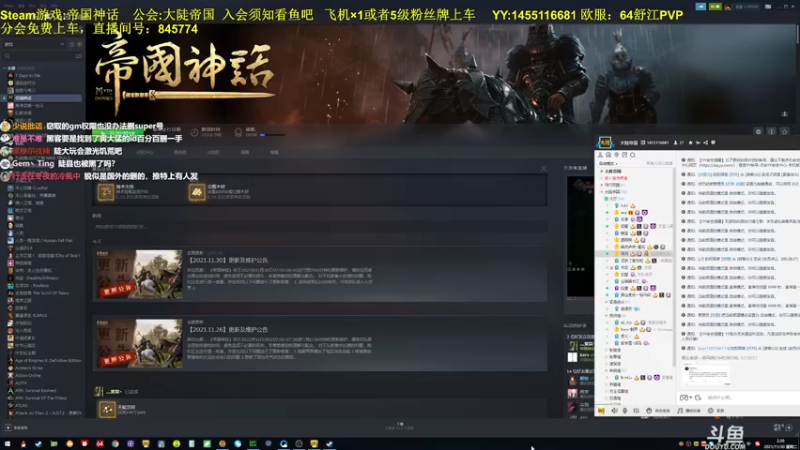Image resolution: width=800 pixels, height=450 pixels.
Task: Open the 2021.11.26 update news thumbnail
Action: pyautogui.click(x=139, y=344)
